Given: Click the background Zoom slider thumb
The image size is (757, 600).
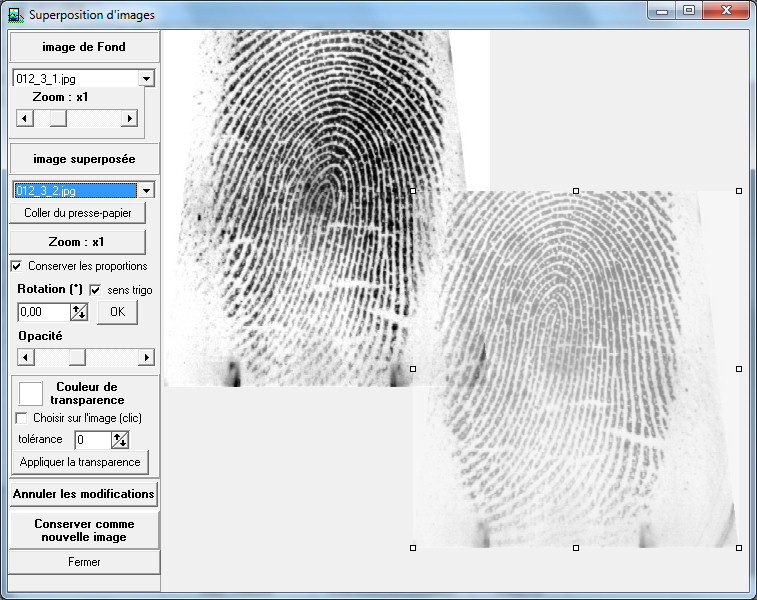Looking at the screenshot, I should click(x=58, y=118).
